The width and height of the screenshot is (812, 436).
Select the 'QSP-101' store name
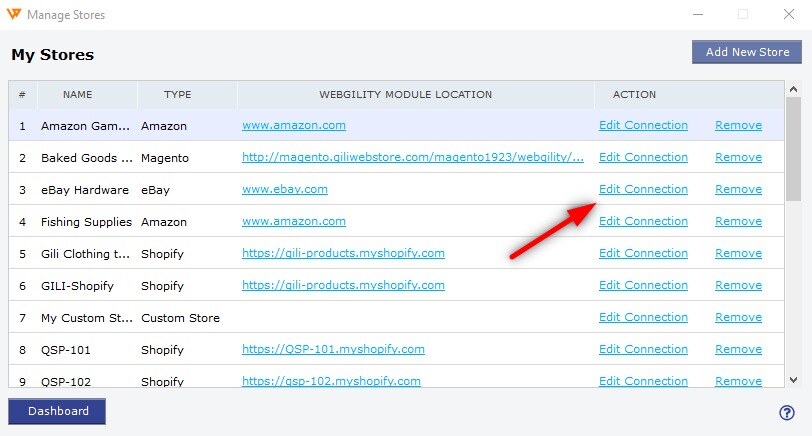(66, 350)
